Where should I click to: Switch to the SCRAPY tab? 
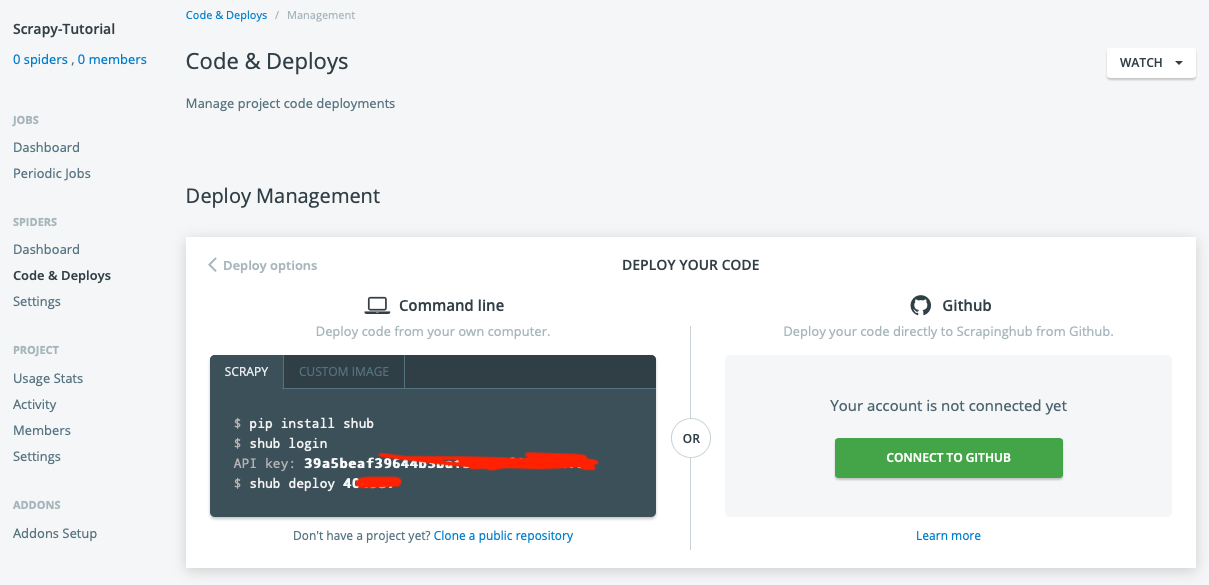[x=246, y=372]
